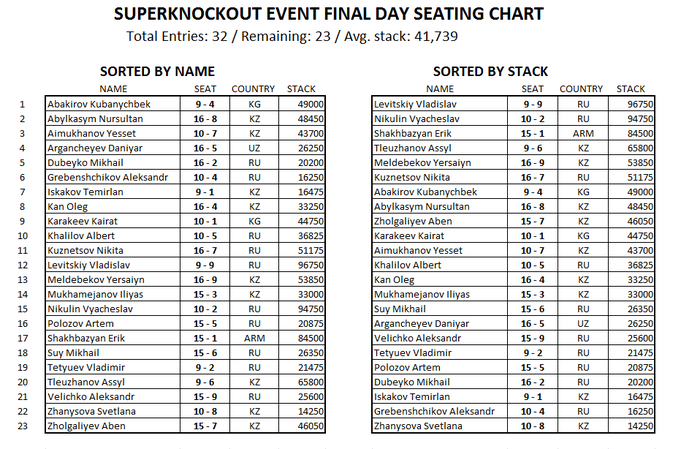Click row number 12 in left table
The width and height of the screenshot is (700, 449).
pyautogui.click(x=22, y=265)
